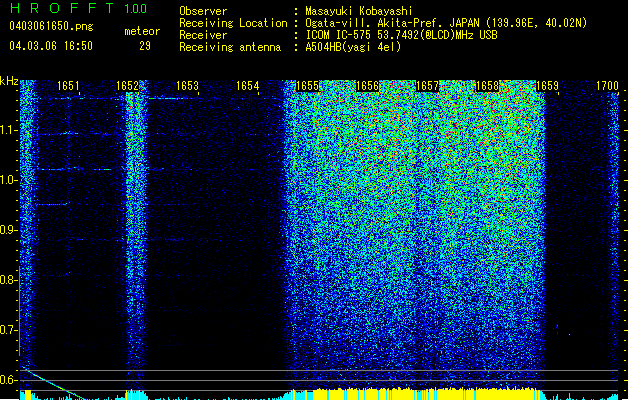Select the Ogata-vill. Akita-Pref. JAPAN location text
629x400 pixels.
pos(446,23)
